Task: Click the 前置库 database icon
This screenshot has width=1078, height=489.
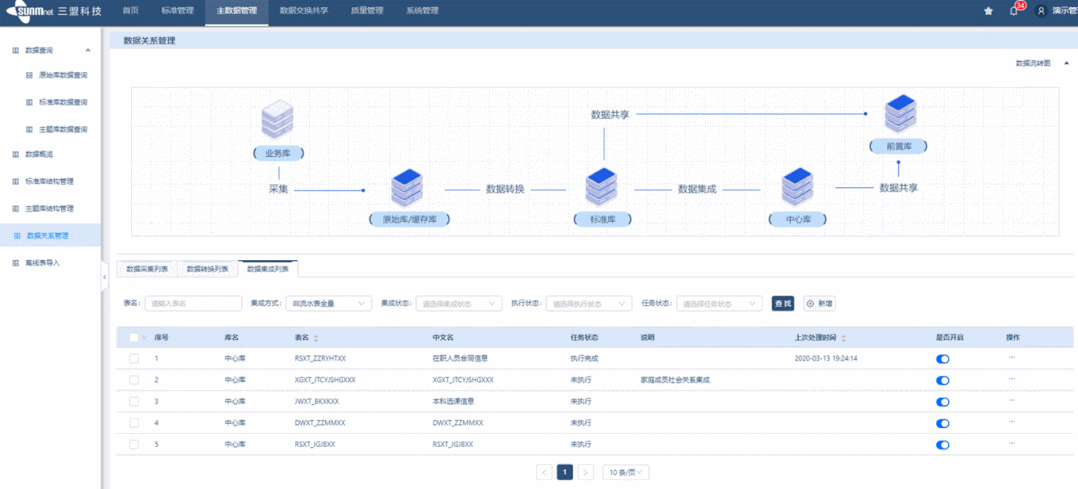Action: tap(898, 114)
